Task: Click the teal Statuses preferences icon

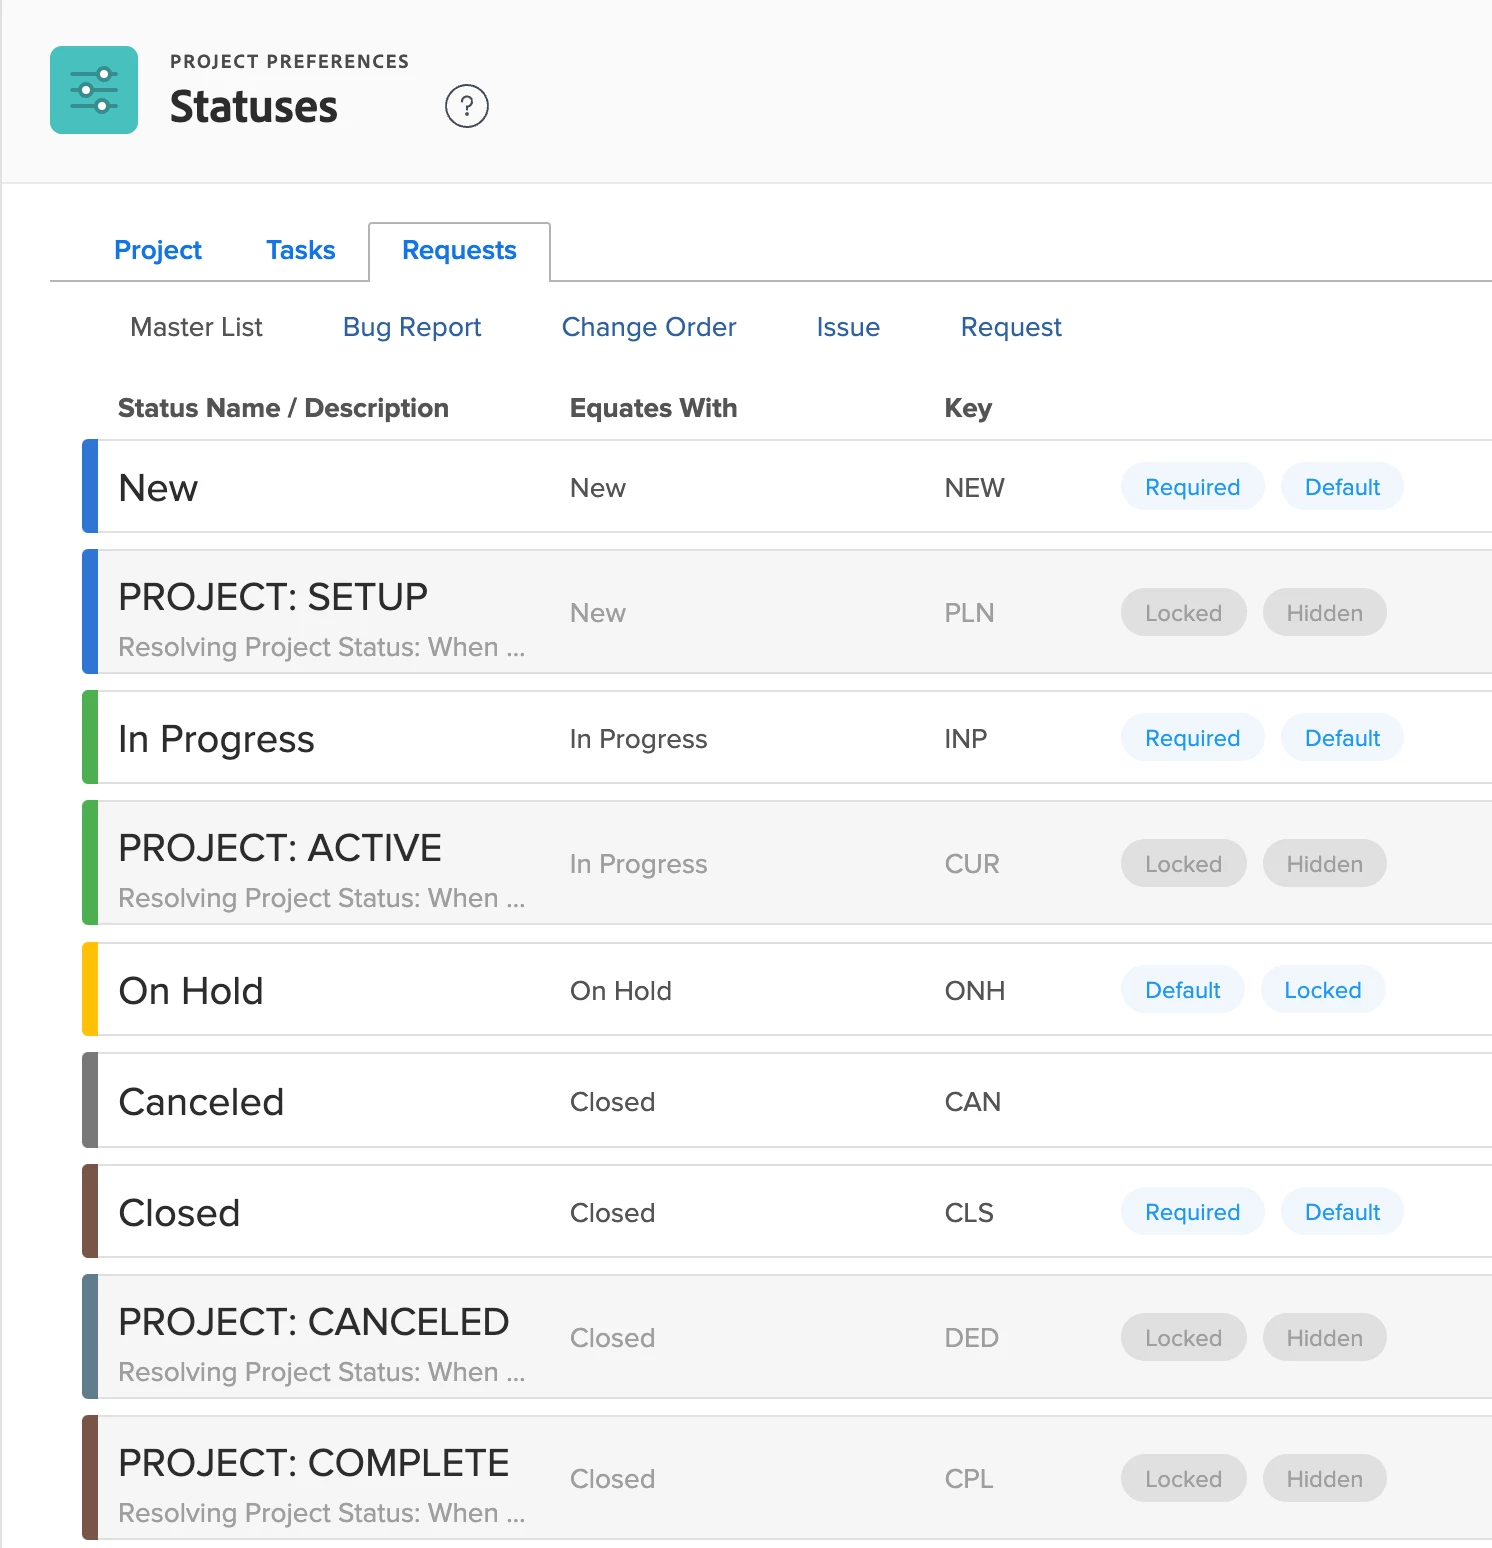Action: coord(94,90)
